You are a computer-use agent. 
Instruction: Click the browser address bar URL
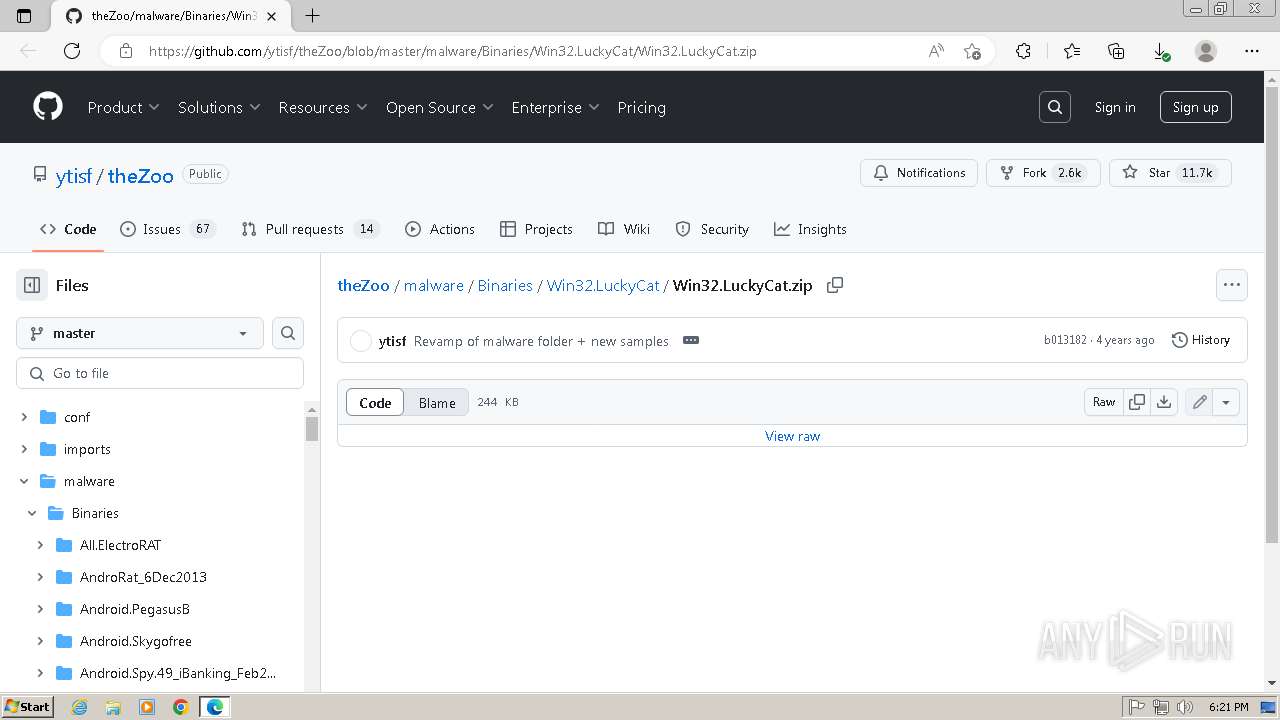(x=452, y=51)
